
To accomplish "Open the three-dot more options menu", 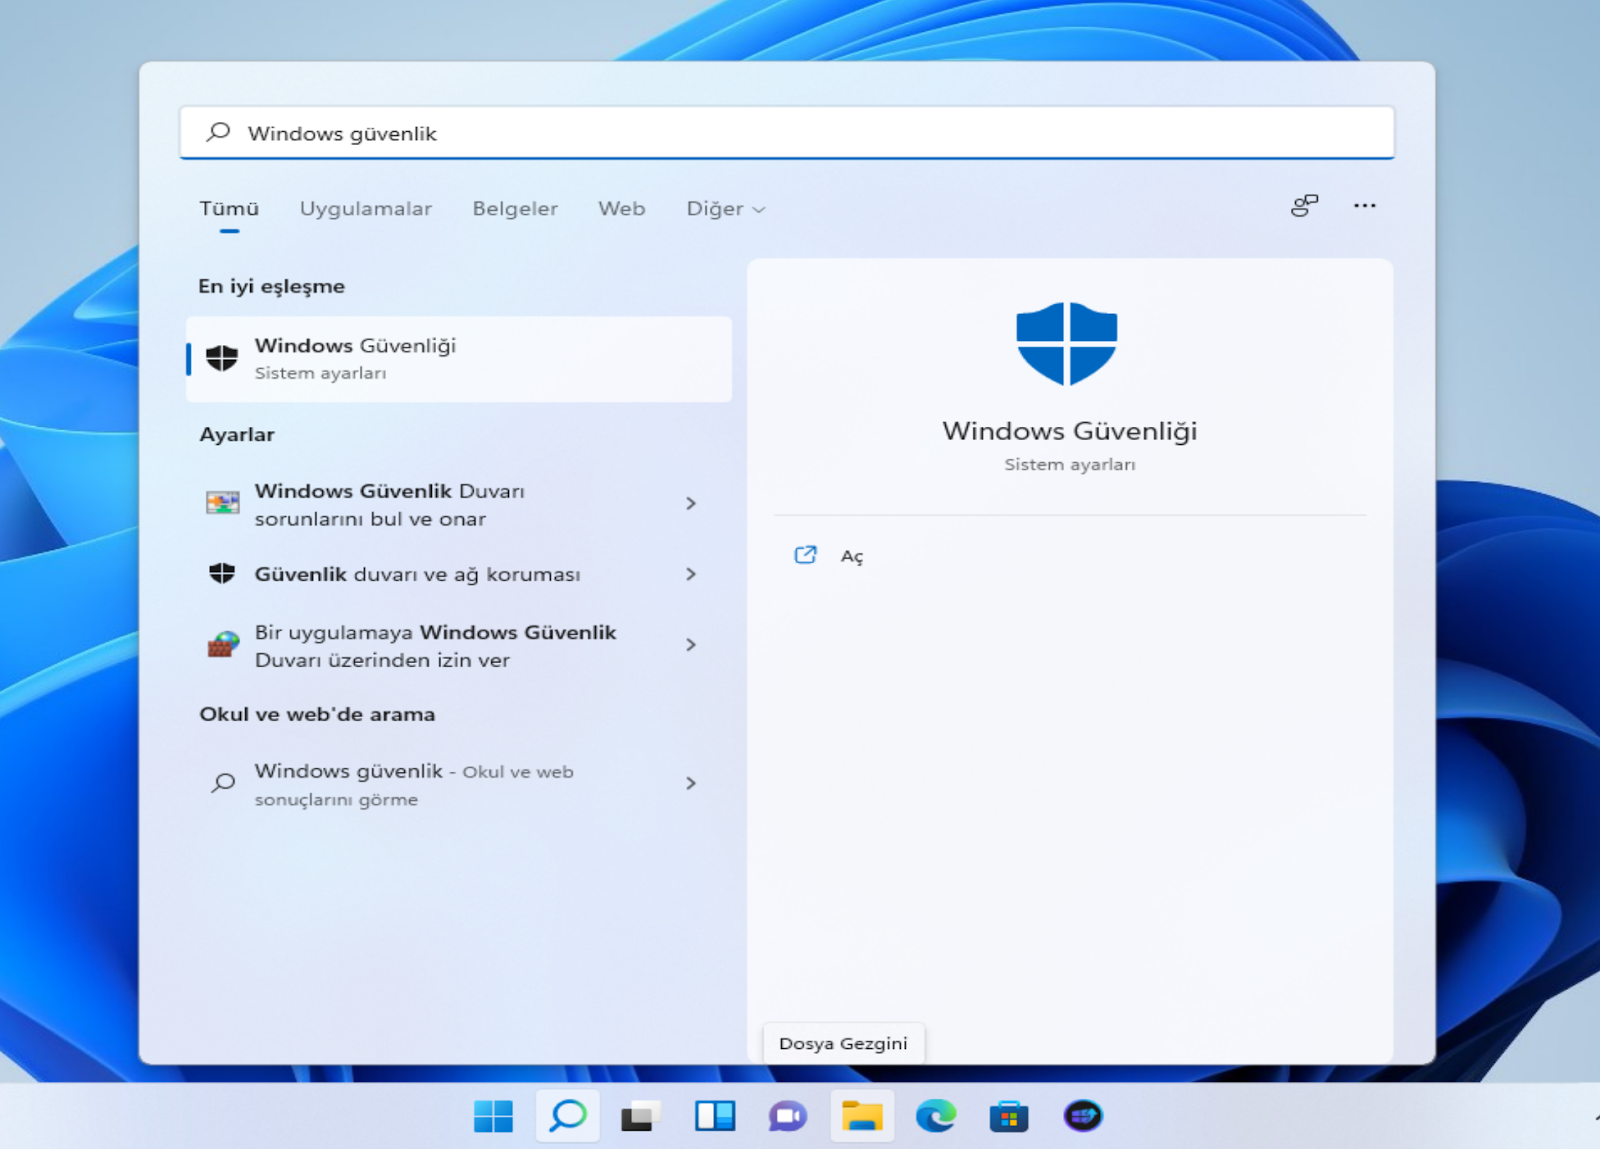I will pyautogui.click(x=1365, y=206).
